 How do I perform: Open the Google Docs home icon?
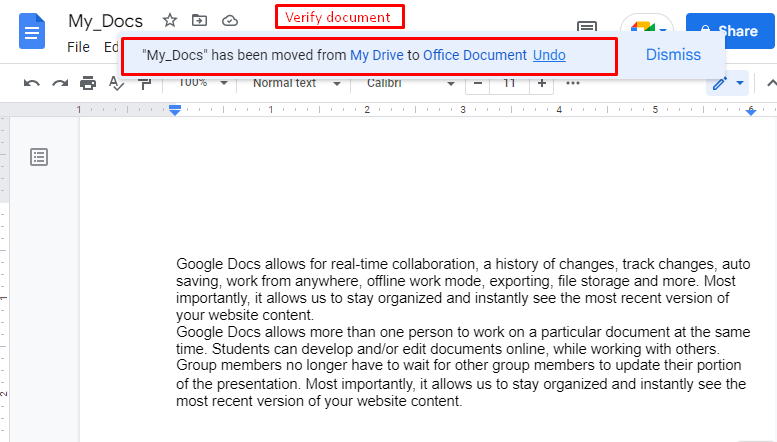(32, 32)
